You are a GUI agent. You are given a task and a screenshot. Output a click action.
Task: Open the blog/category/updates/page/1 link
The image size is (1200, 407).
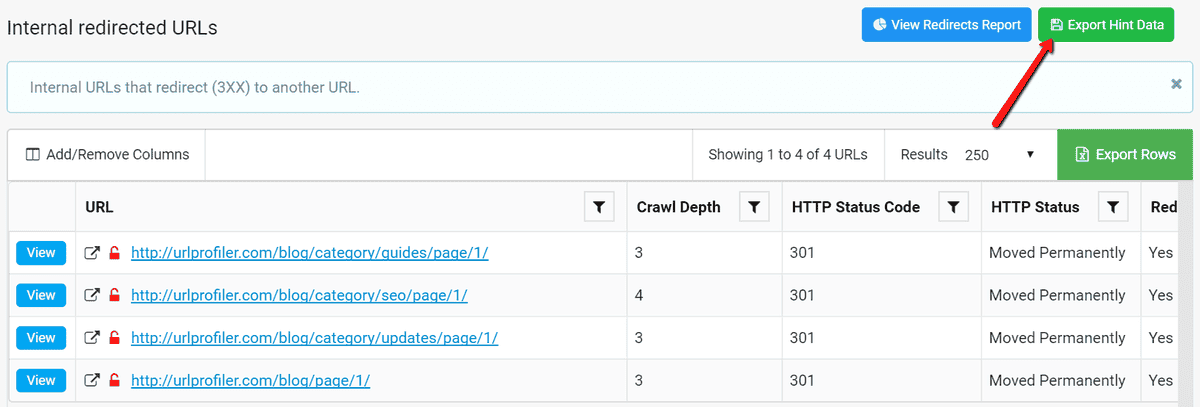point(314,338)
